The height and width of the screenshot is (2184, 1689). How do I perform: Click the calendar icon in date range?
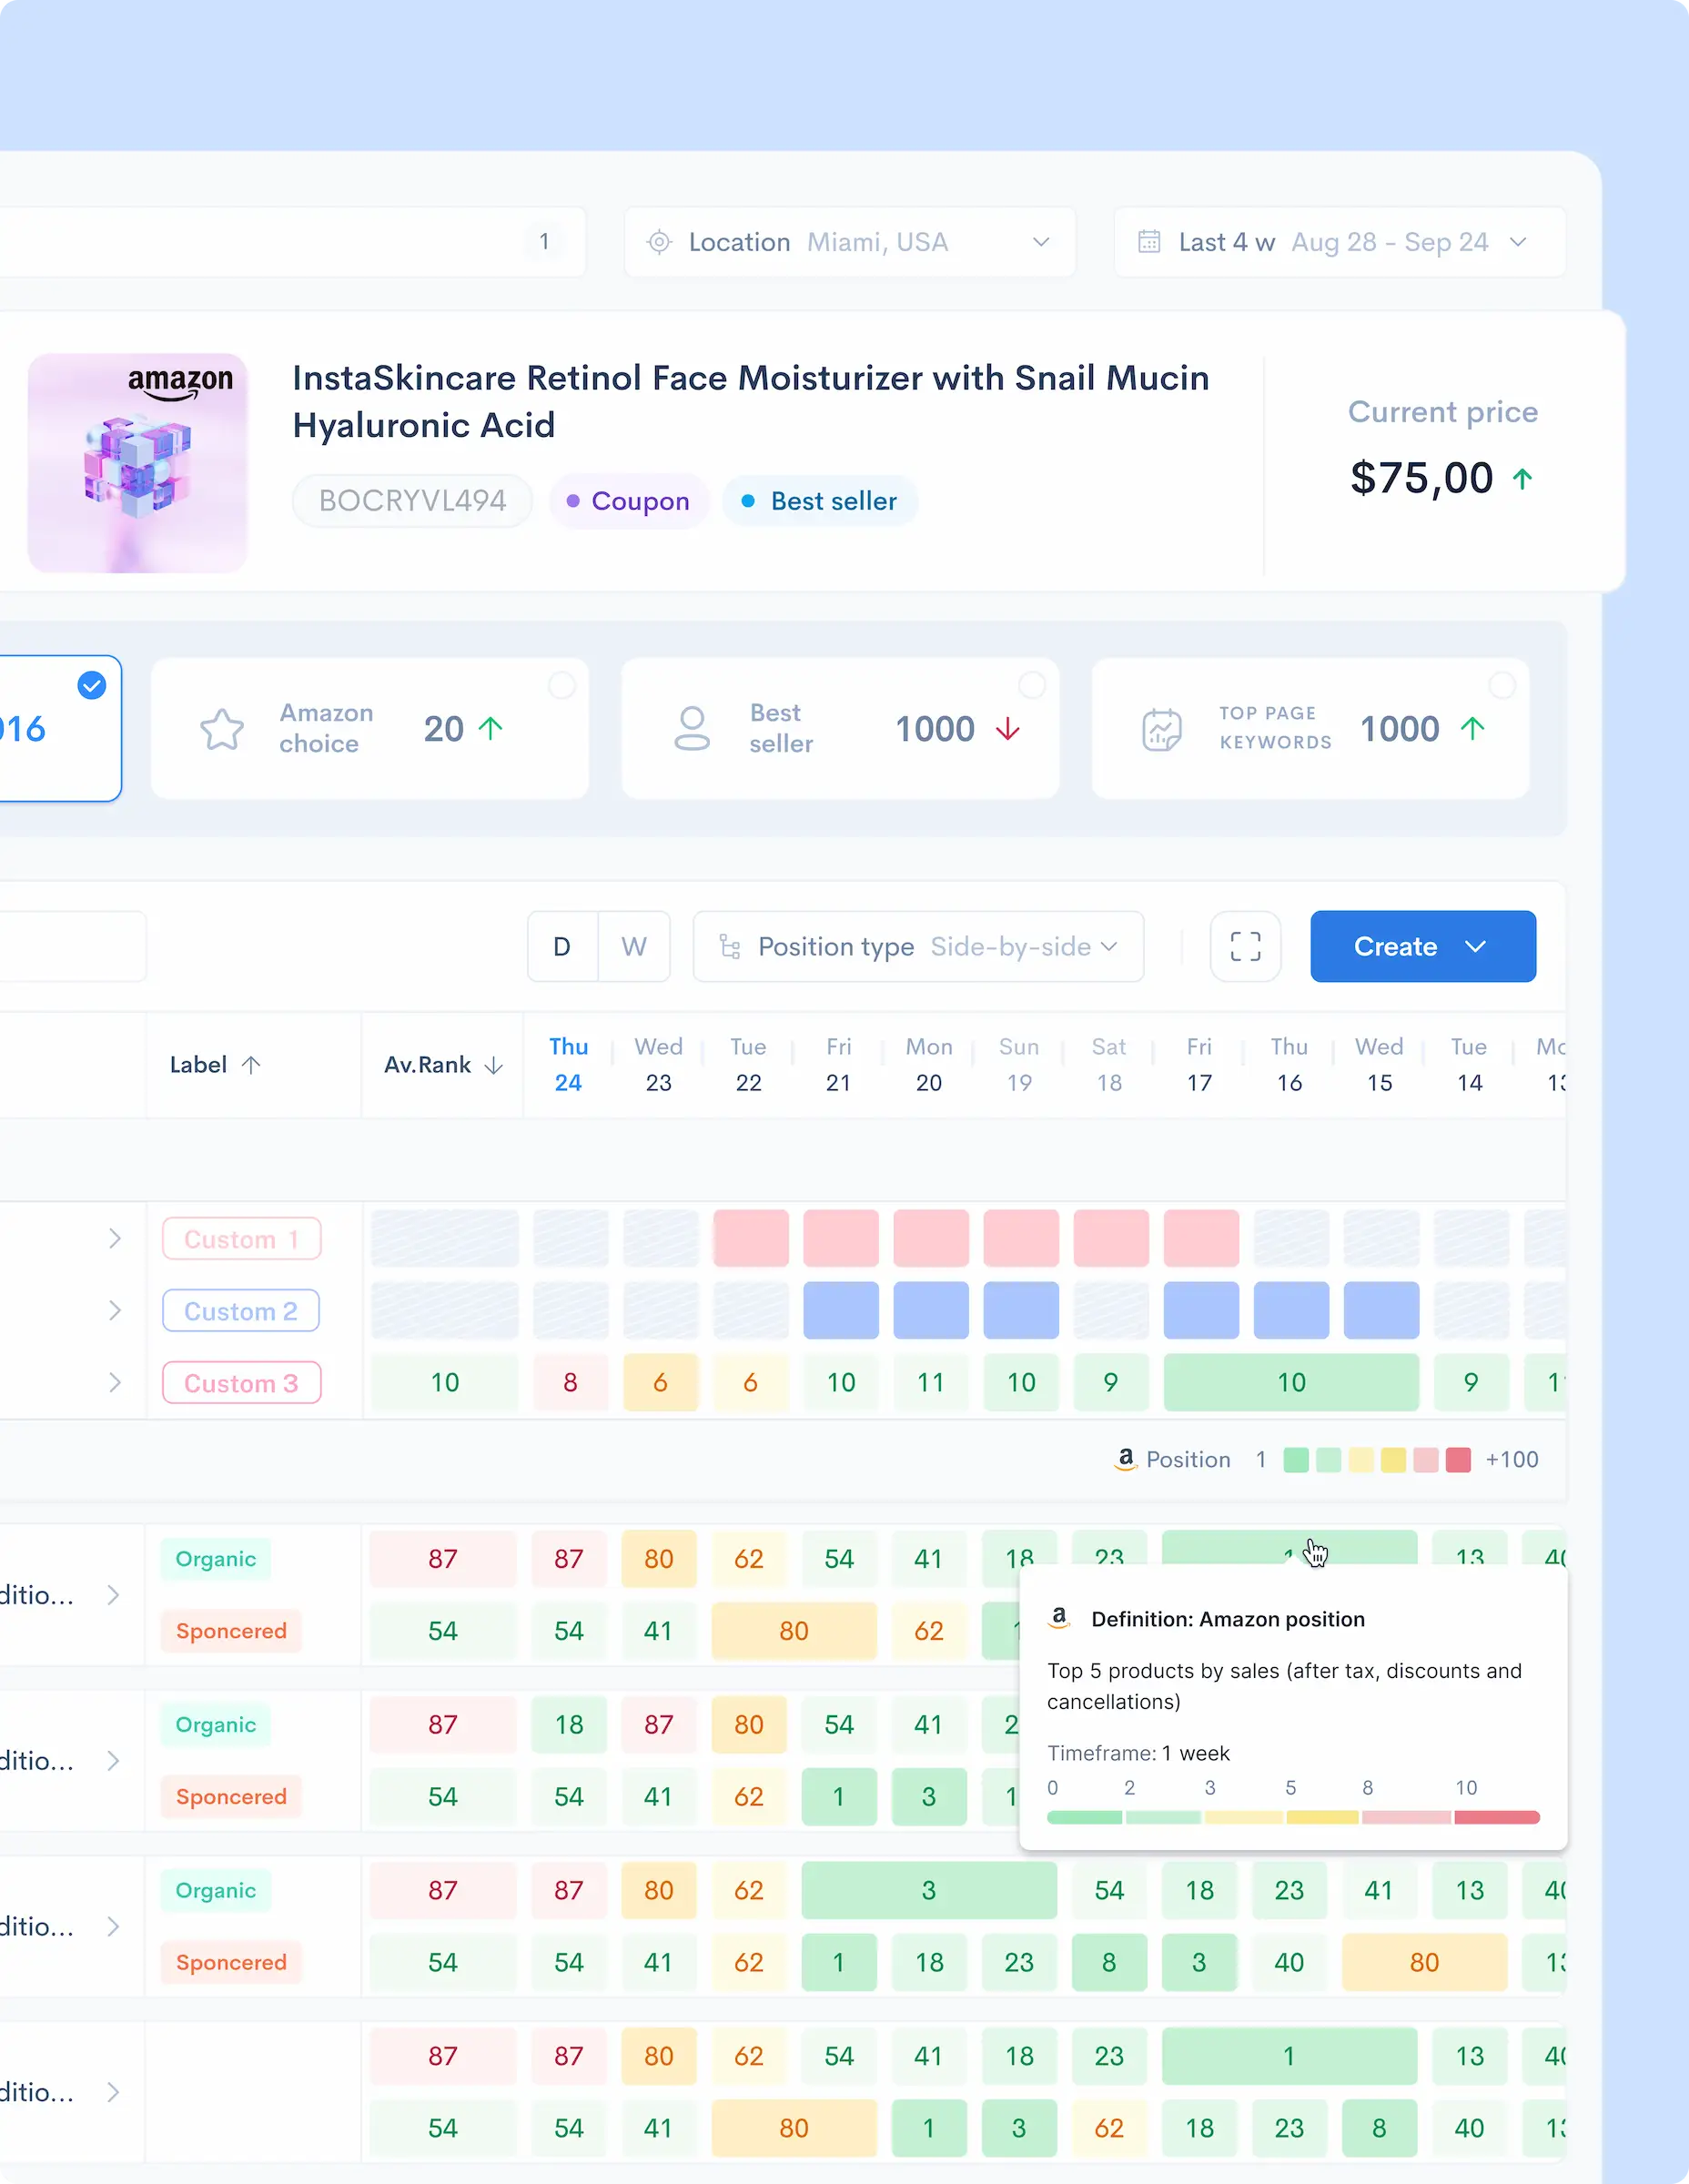(x=1149, y=242)
